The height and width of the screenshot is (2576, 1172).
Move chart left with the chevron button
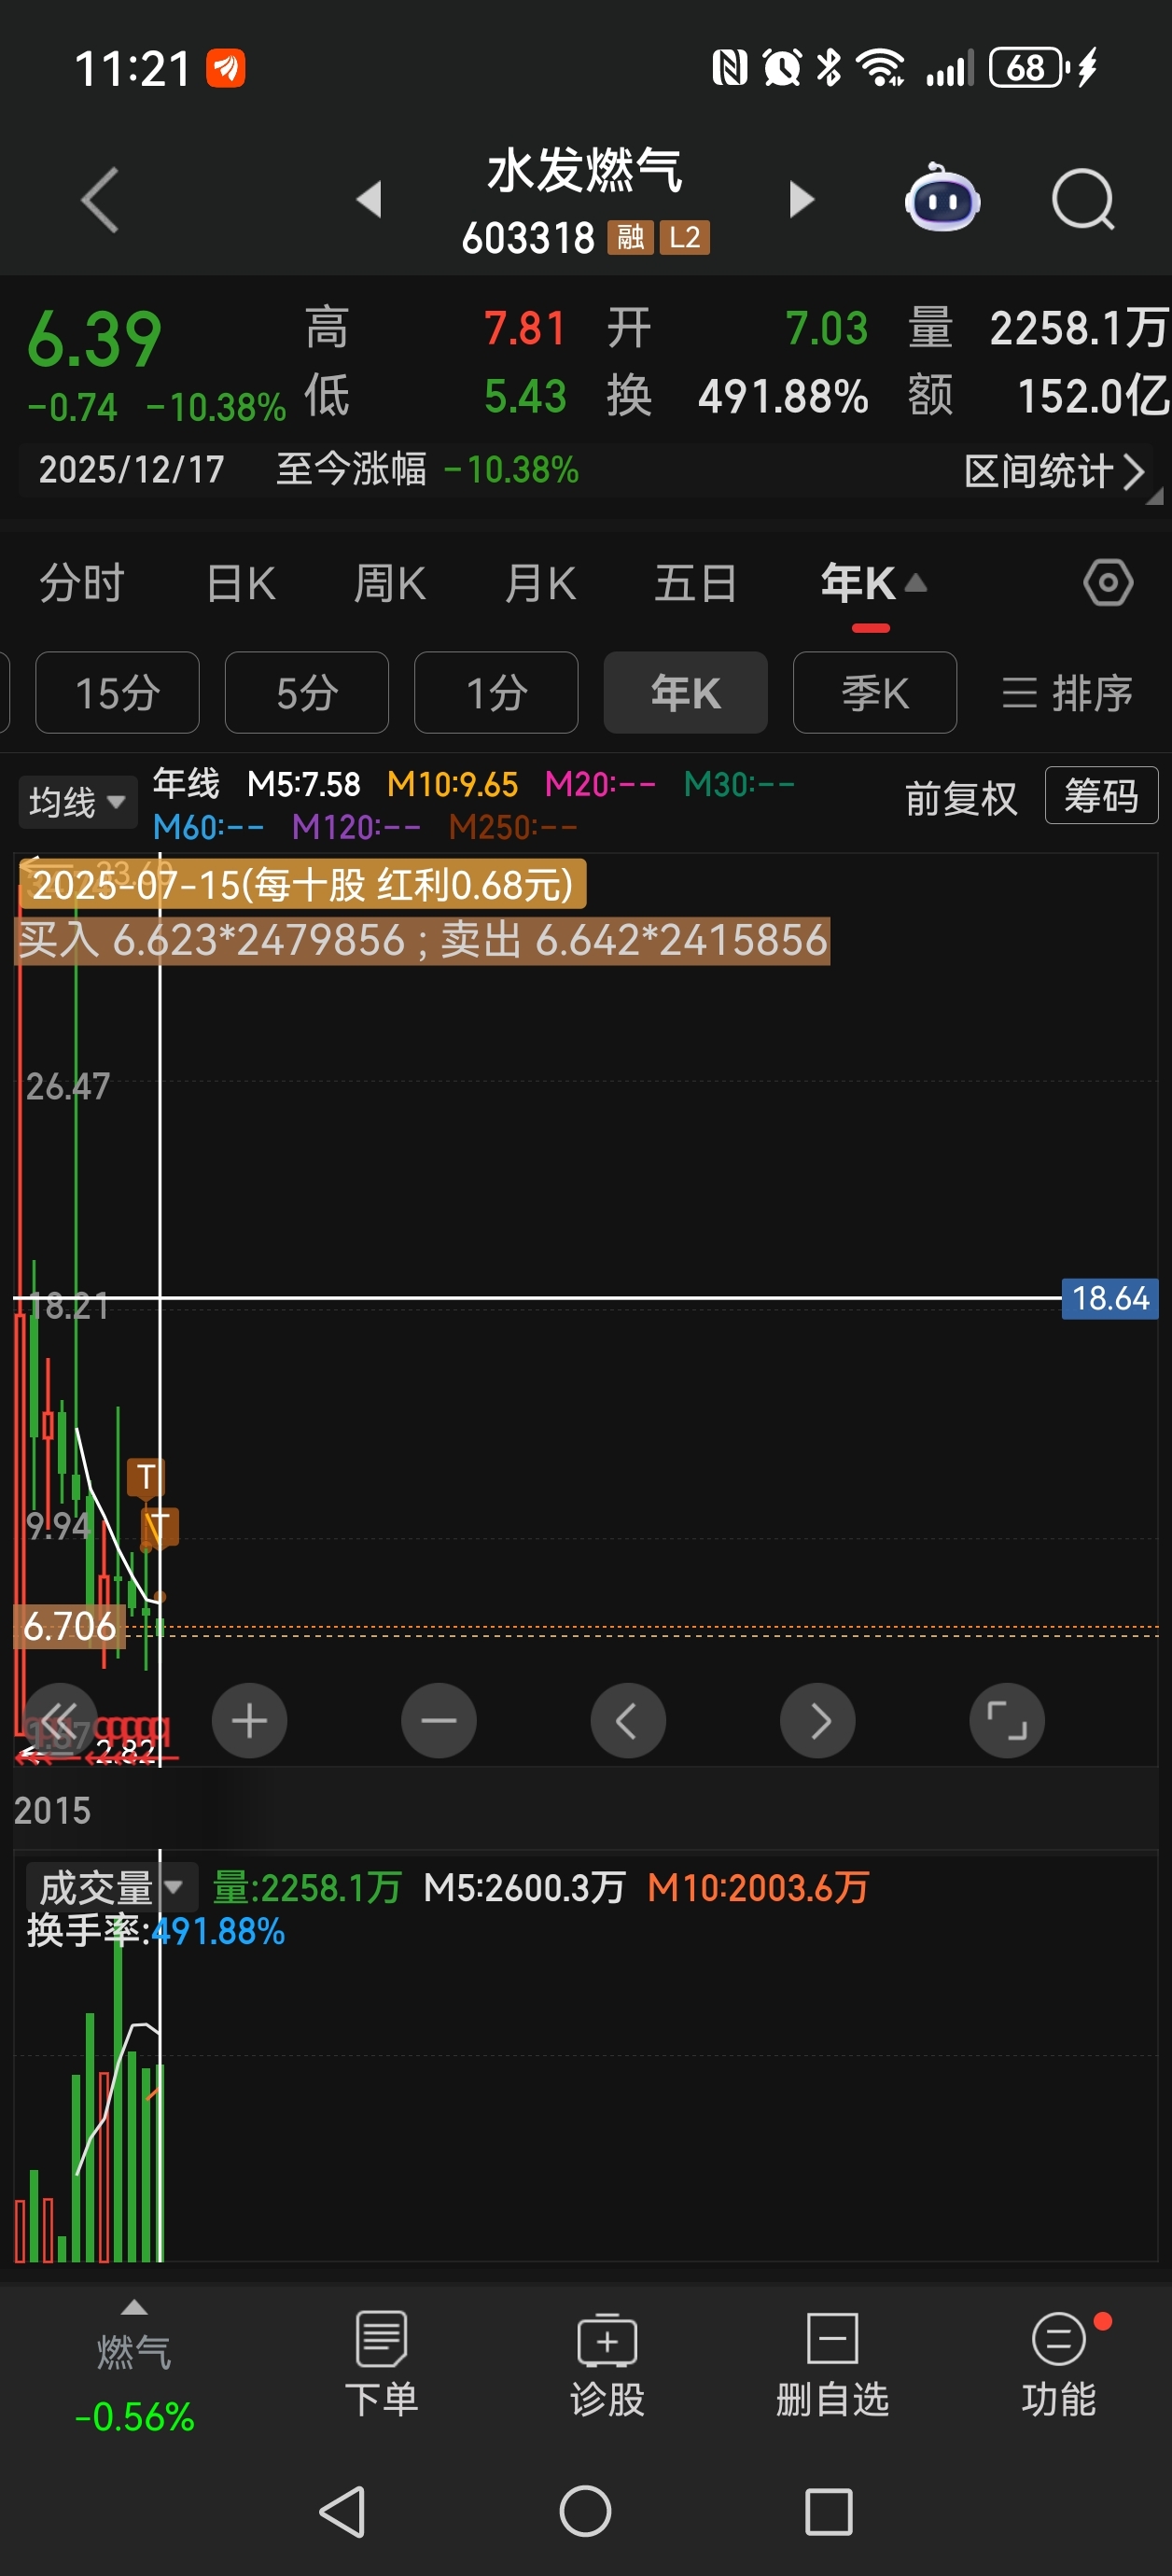click(628, 1720)
